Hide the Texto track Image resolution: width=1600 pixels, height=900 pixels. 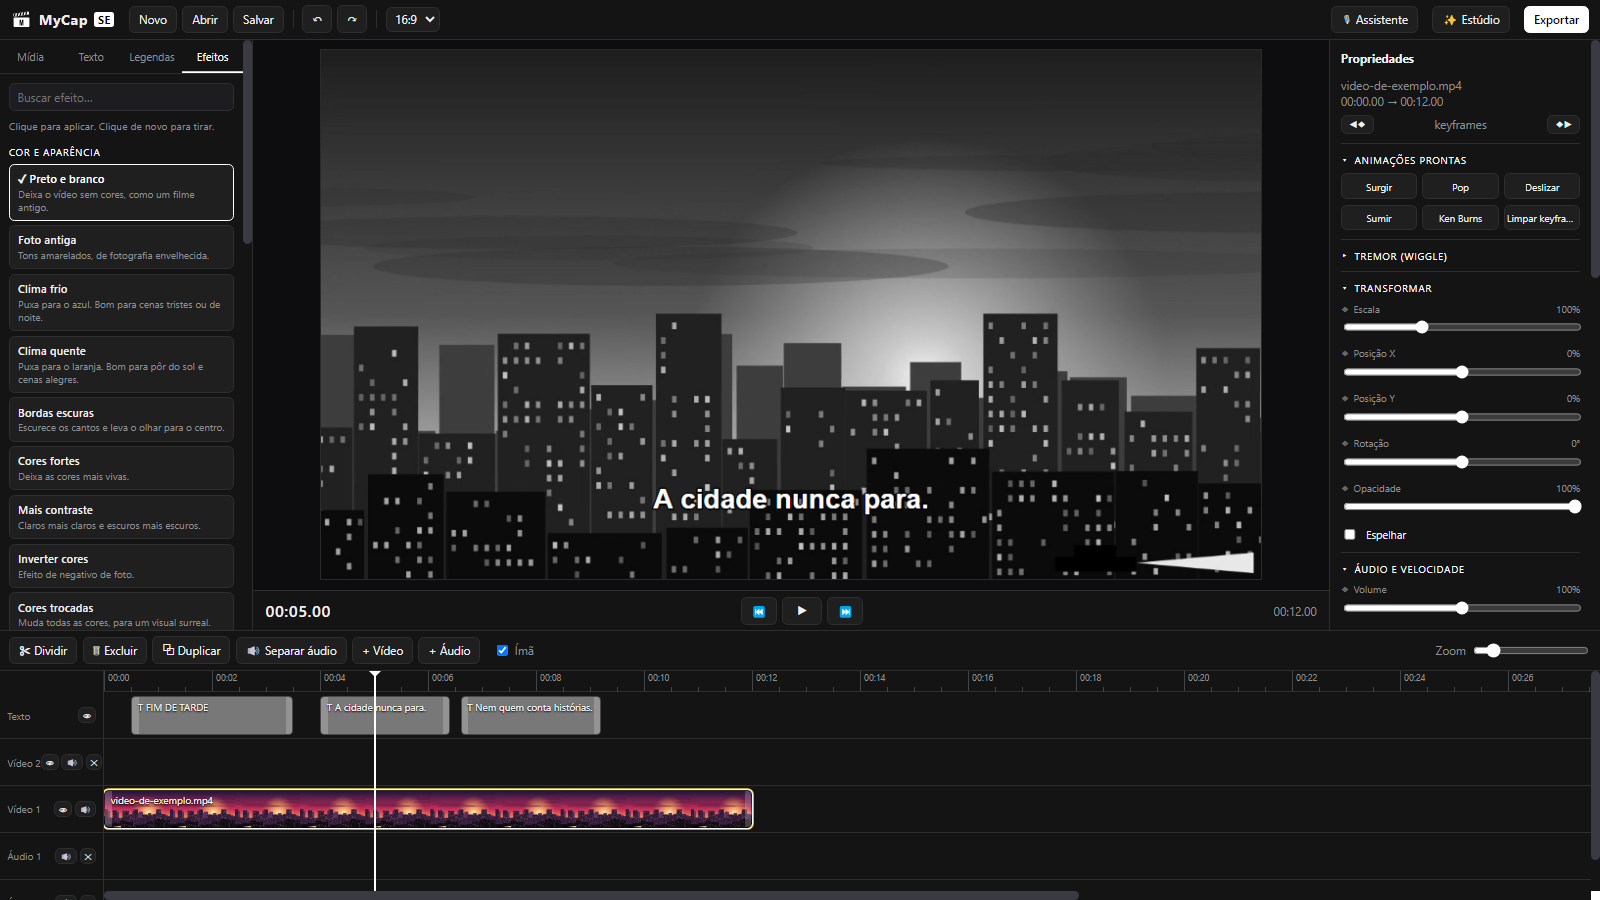(x=87, y=716)
